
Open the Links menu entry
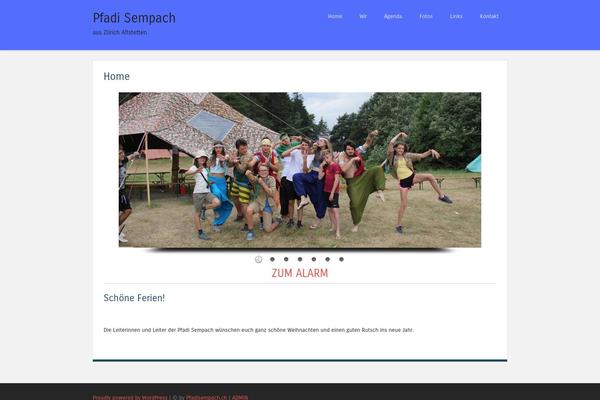(x=456, y=16)
